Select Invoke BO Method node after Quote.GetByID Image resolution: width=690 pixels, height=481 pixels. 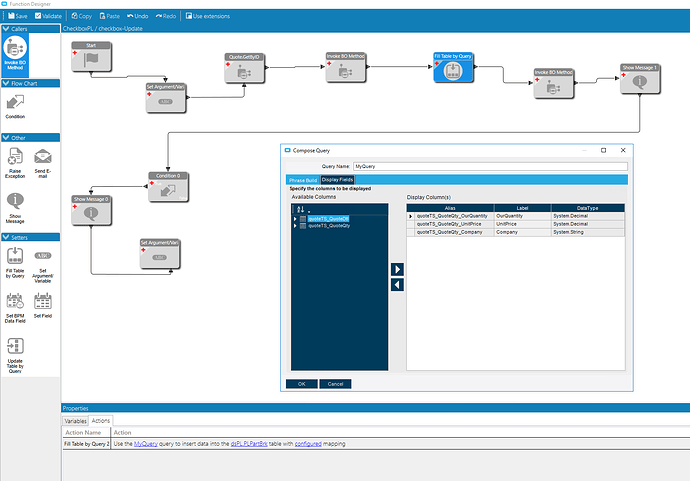click(345, 67)
